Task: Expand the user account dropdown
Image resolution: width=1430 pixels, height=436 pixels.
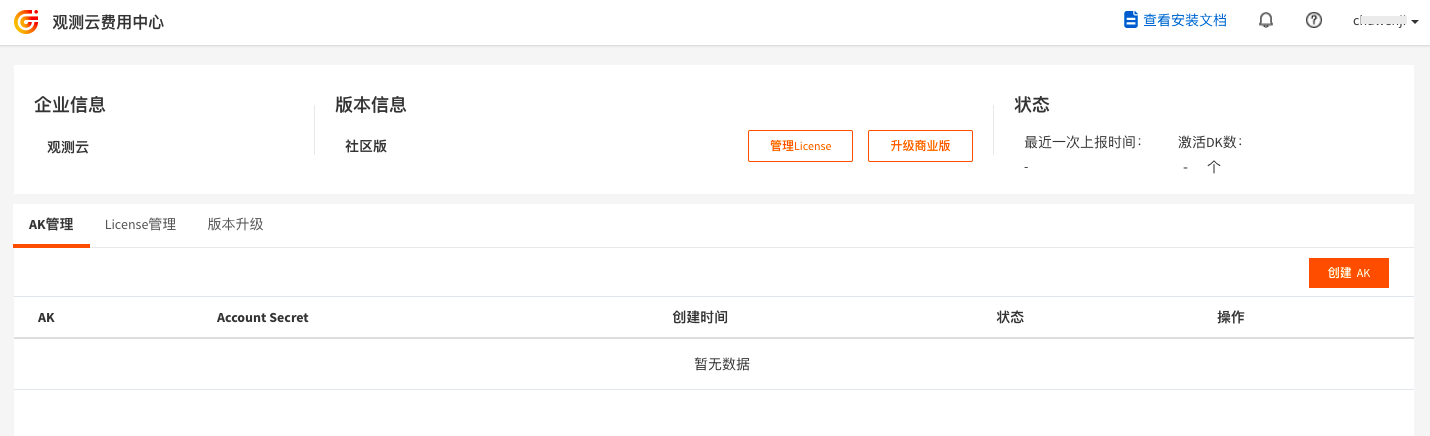Action: click(x=1385, y=21)
